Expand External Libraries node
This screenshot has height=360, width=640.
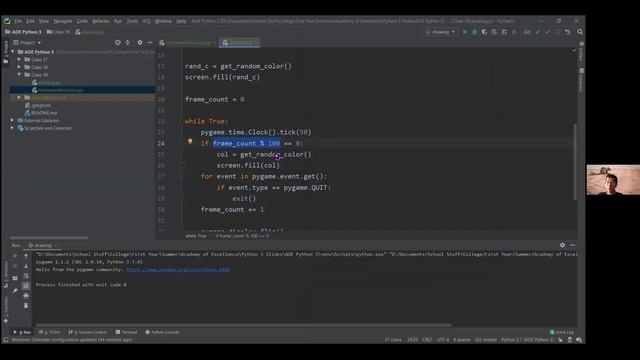[12, 120]
